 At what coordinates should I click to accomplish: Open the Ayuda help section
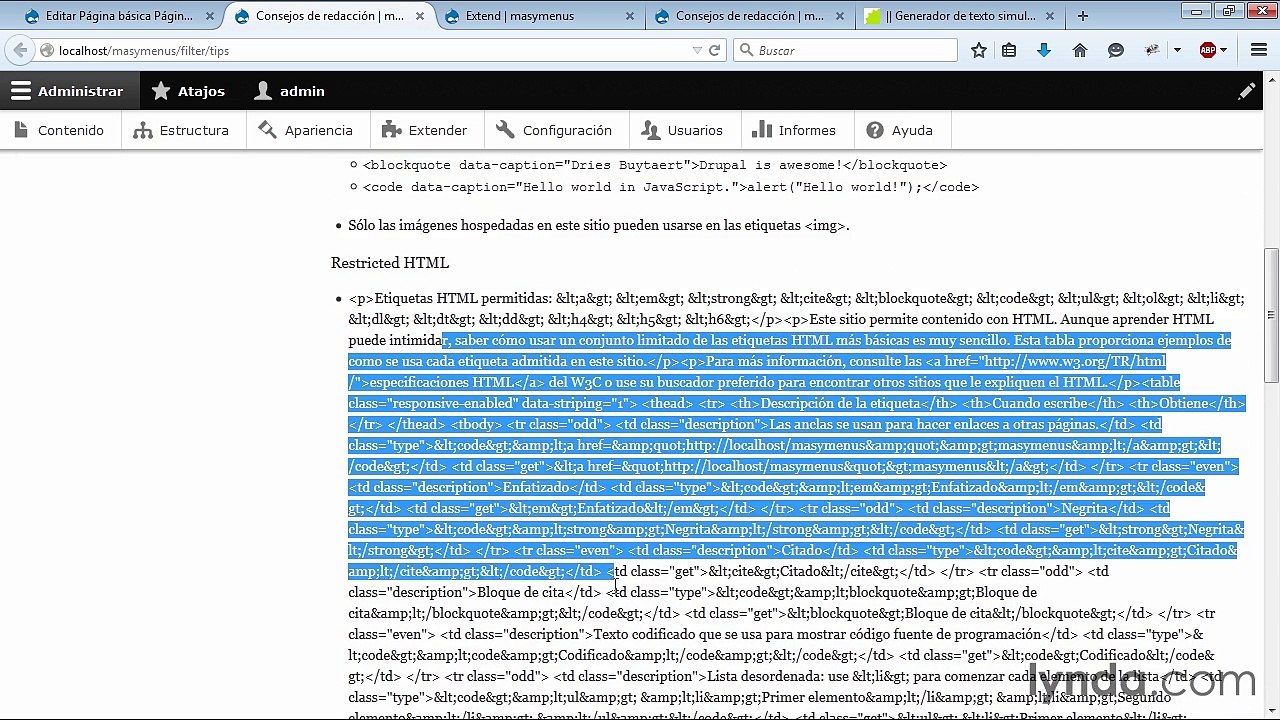901,130
